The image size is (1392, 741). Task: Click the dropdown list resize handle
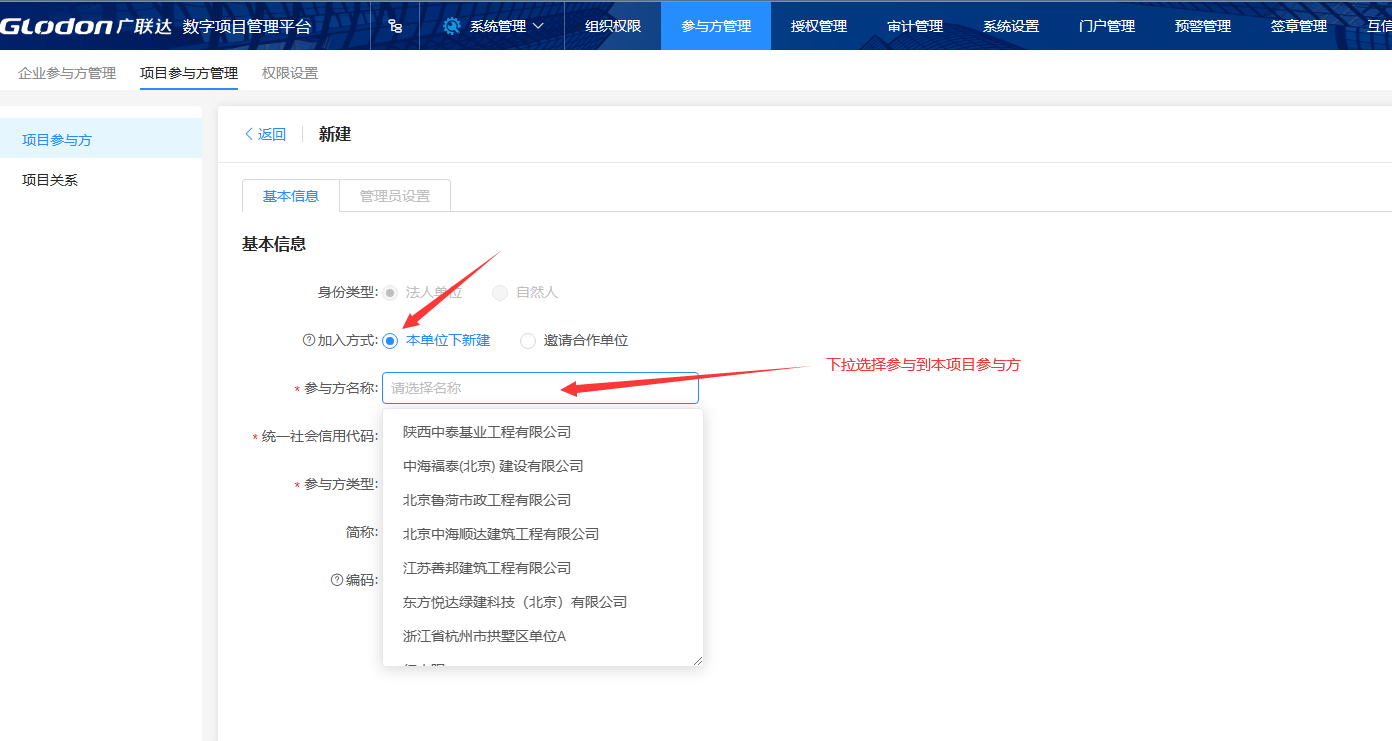pos(697,660)
